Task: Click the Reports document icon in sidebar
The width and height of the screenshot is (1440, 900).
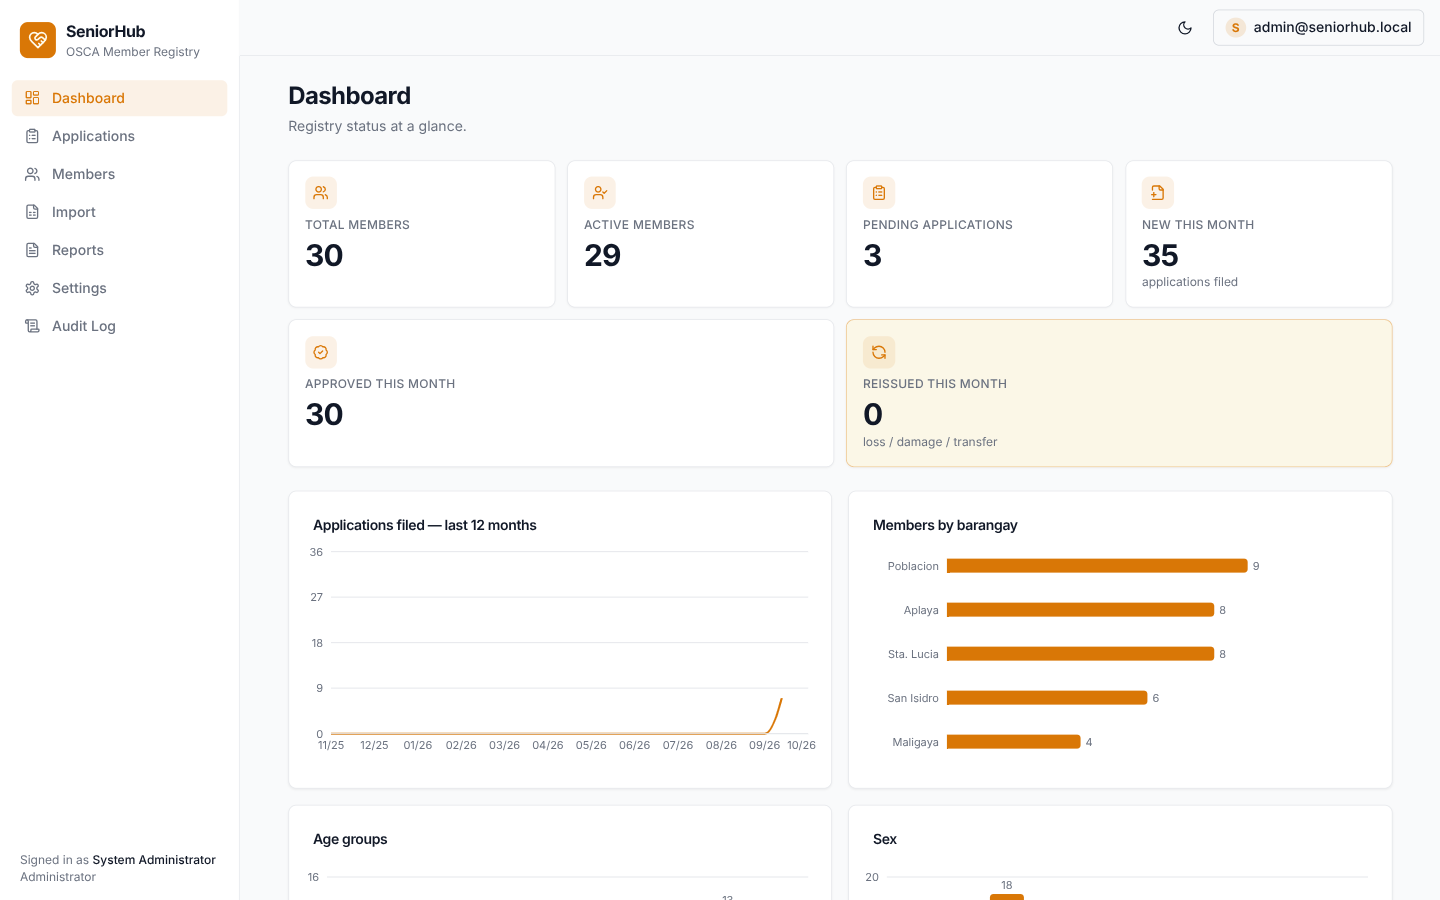Action: point(32,250)
